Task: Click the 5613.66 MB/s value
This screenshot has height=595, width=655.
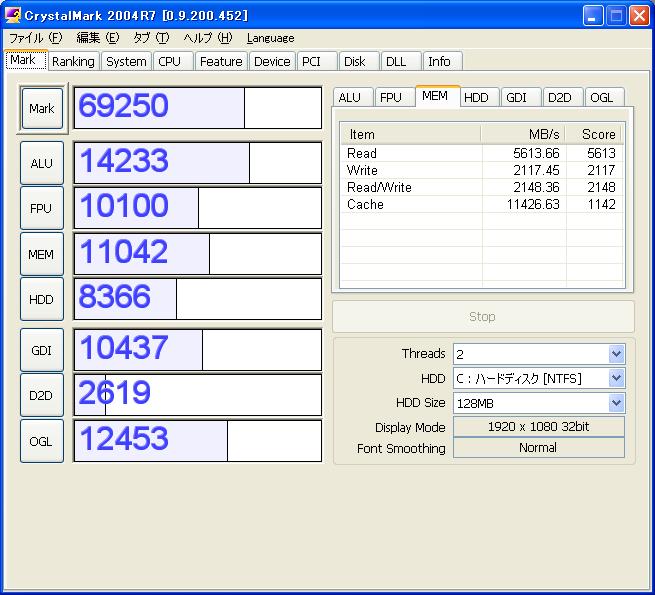Action: 536,153
